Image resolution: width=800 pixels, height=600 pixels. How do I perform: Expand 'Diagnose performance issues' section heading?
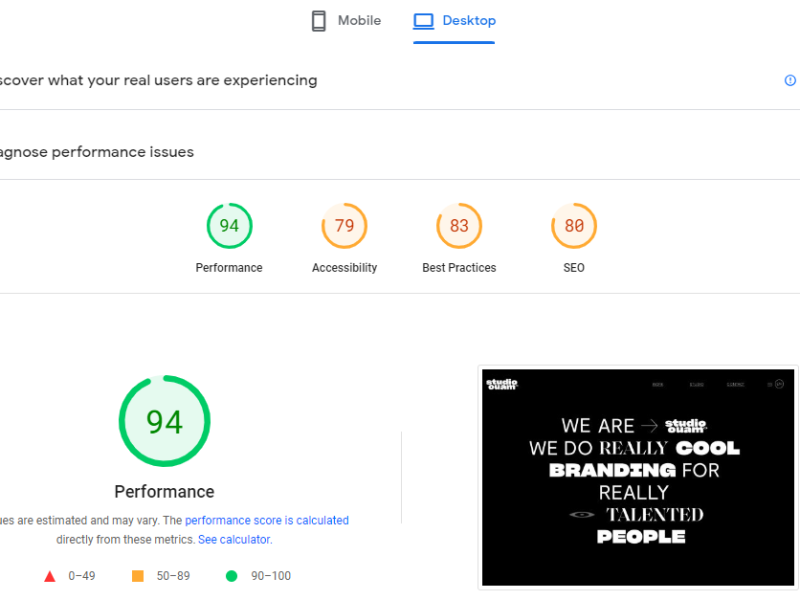point(97,153)
